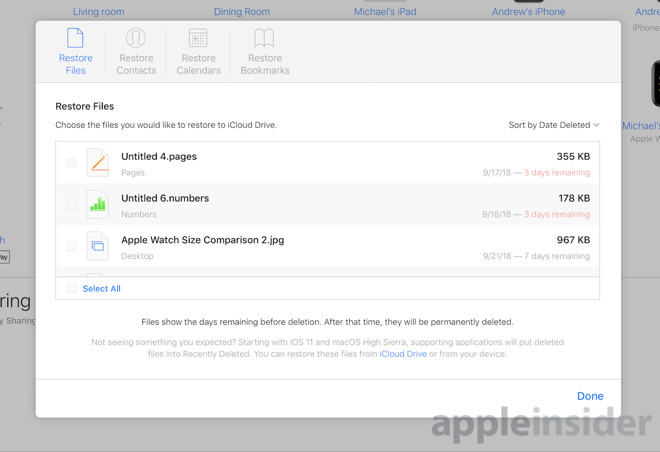The width and height of the screenshot is (660, 452).
Task: Open Living room device in background page
Action: [x=98, y=12]
